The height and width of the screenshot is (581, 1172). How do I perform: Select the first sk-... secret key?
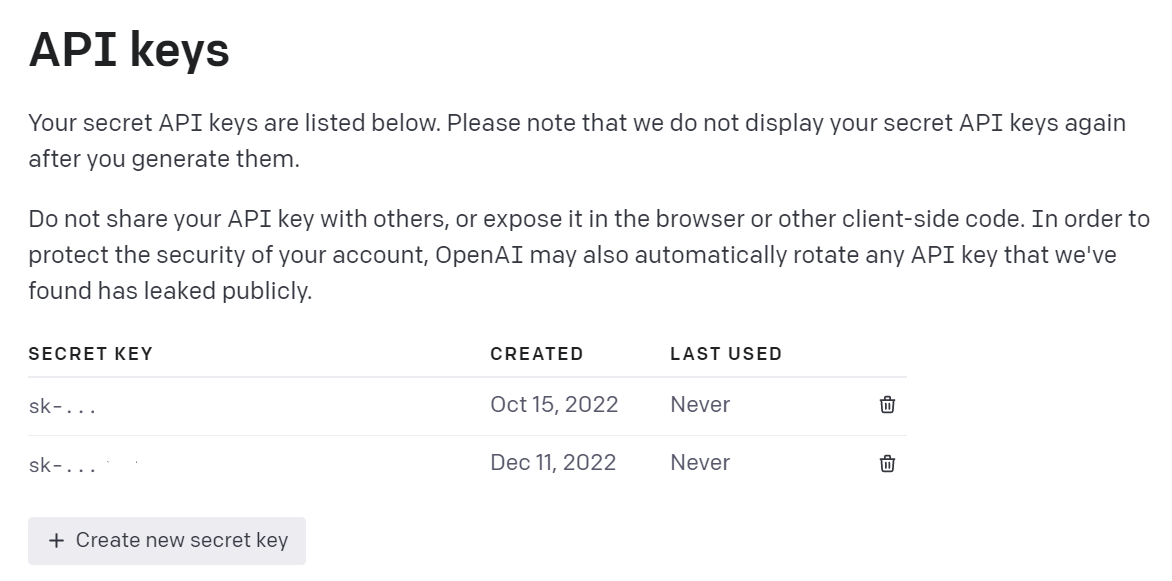62,406
